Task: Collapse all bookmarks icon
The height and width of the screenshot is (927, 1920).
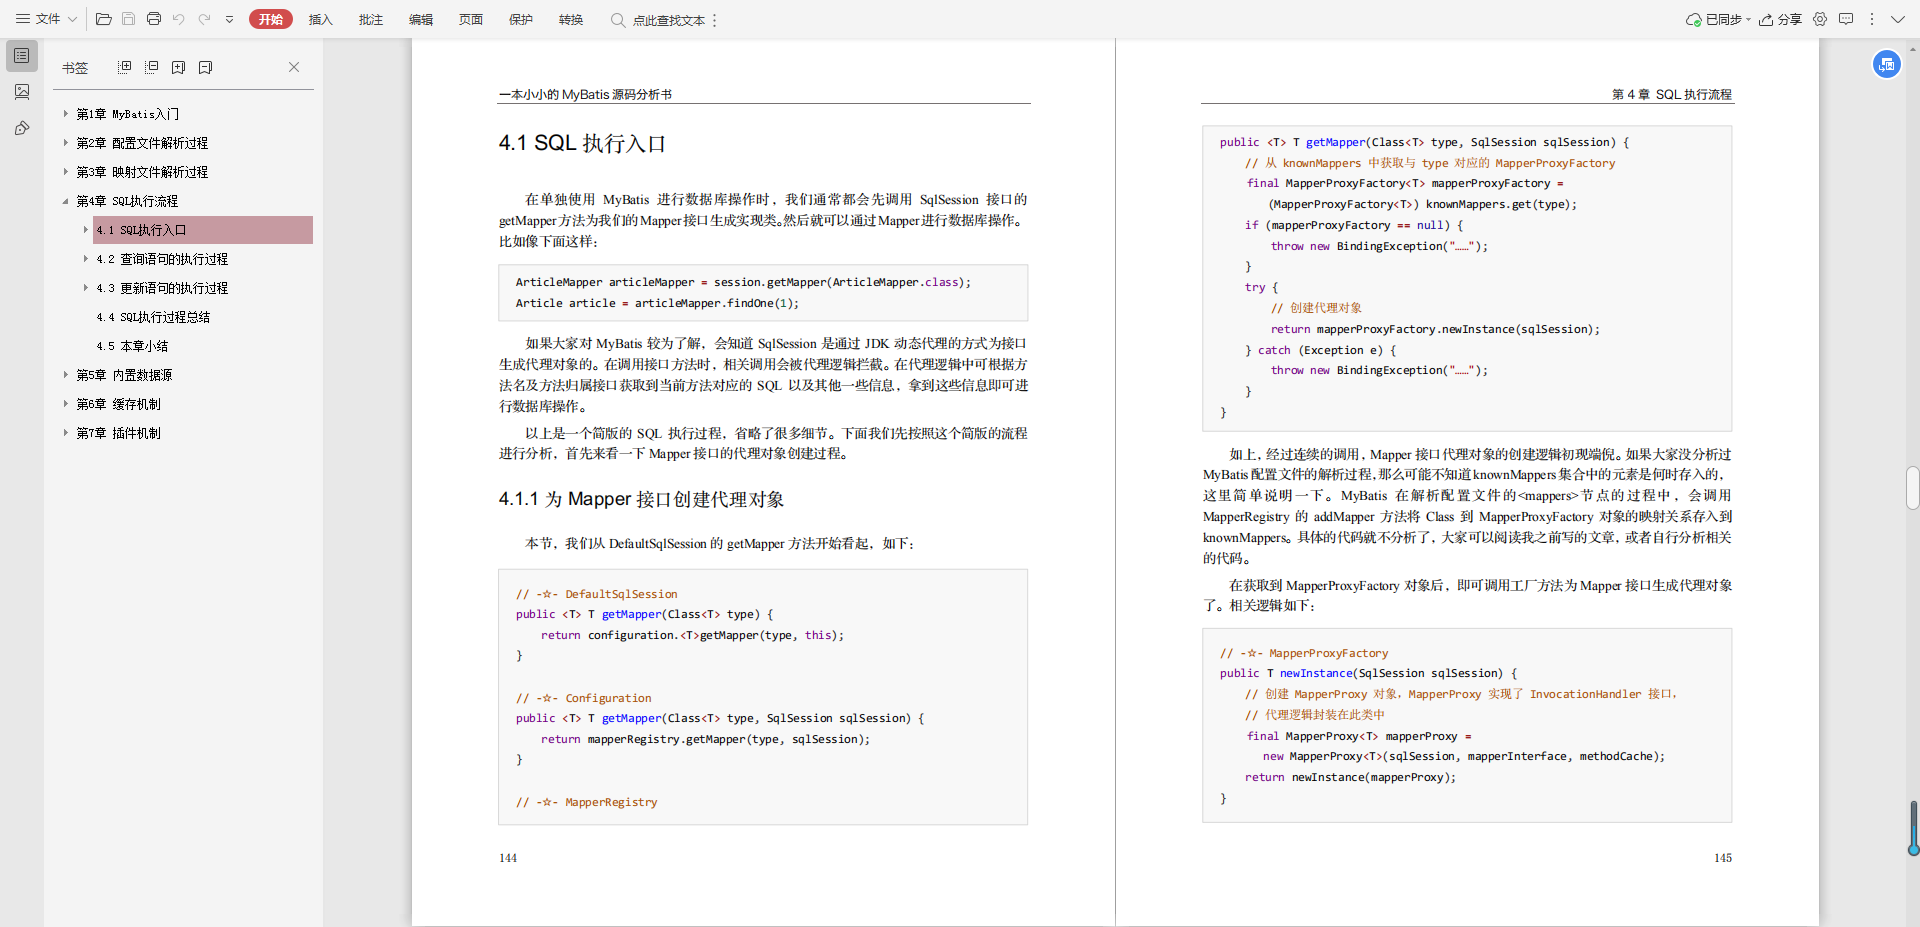Action: coord(152,67)
